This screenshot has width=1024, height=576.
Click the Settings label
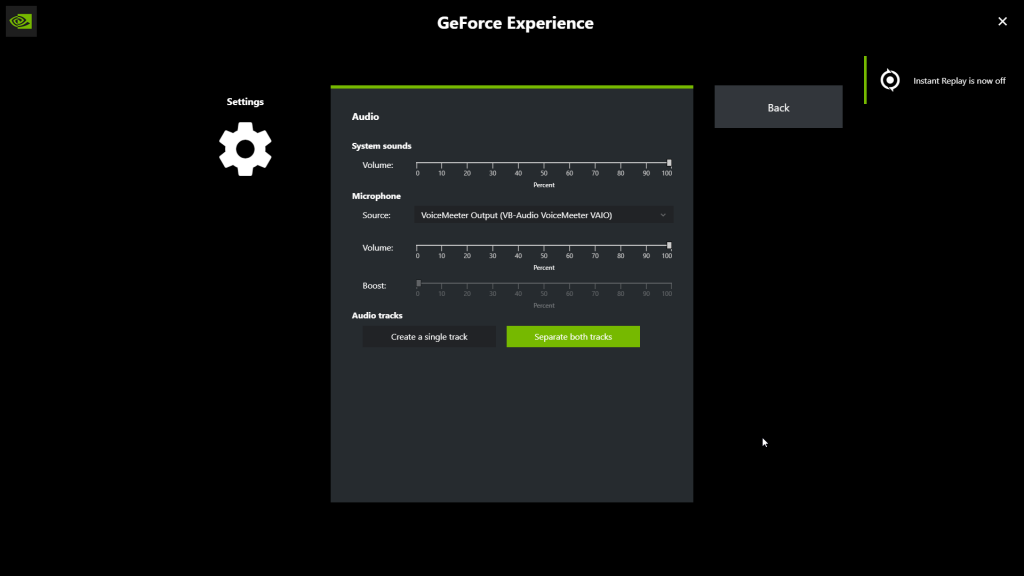245,102
